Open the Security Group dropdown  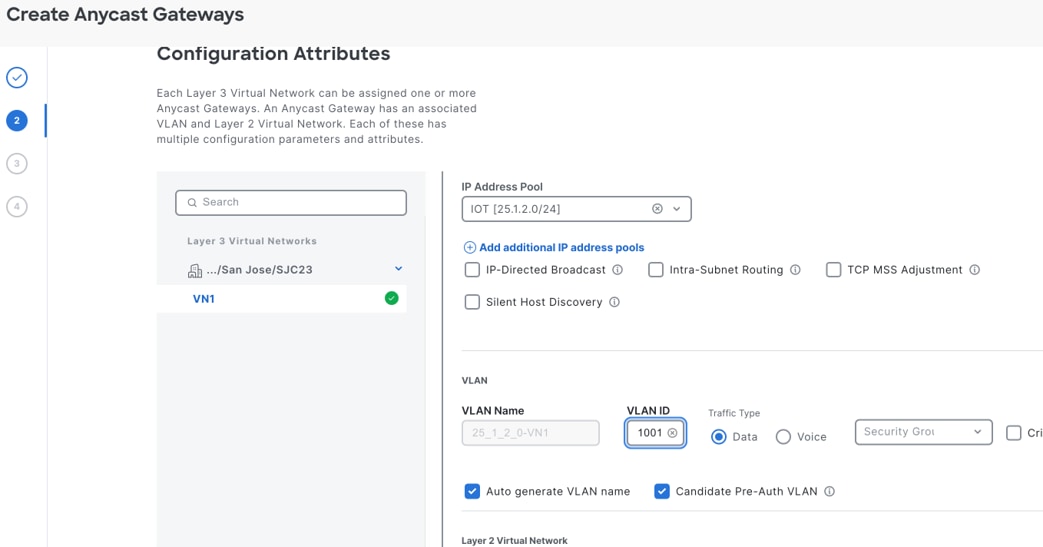923,432
